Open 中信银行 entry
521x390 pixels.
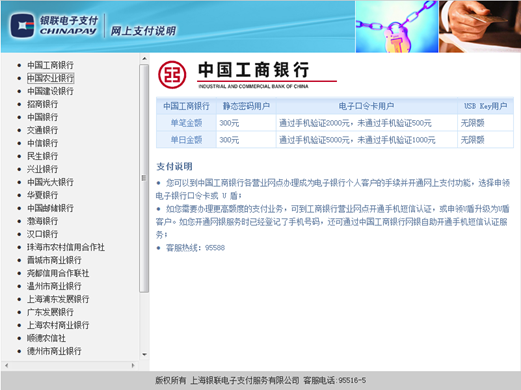click(x=42, y=143)
